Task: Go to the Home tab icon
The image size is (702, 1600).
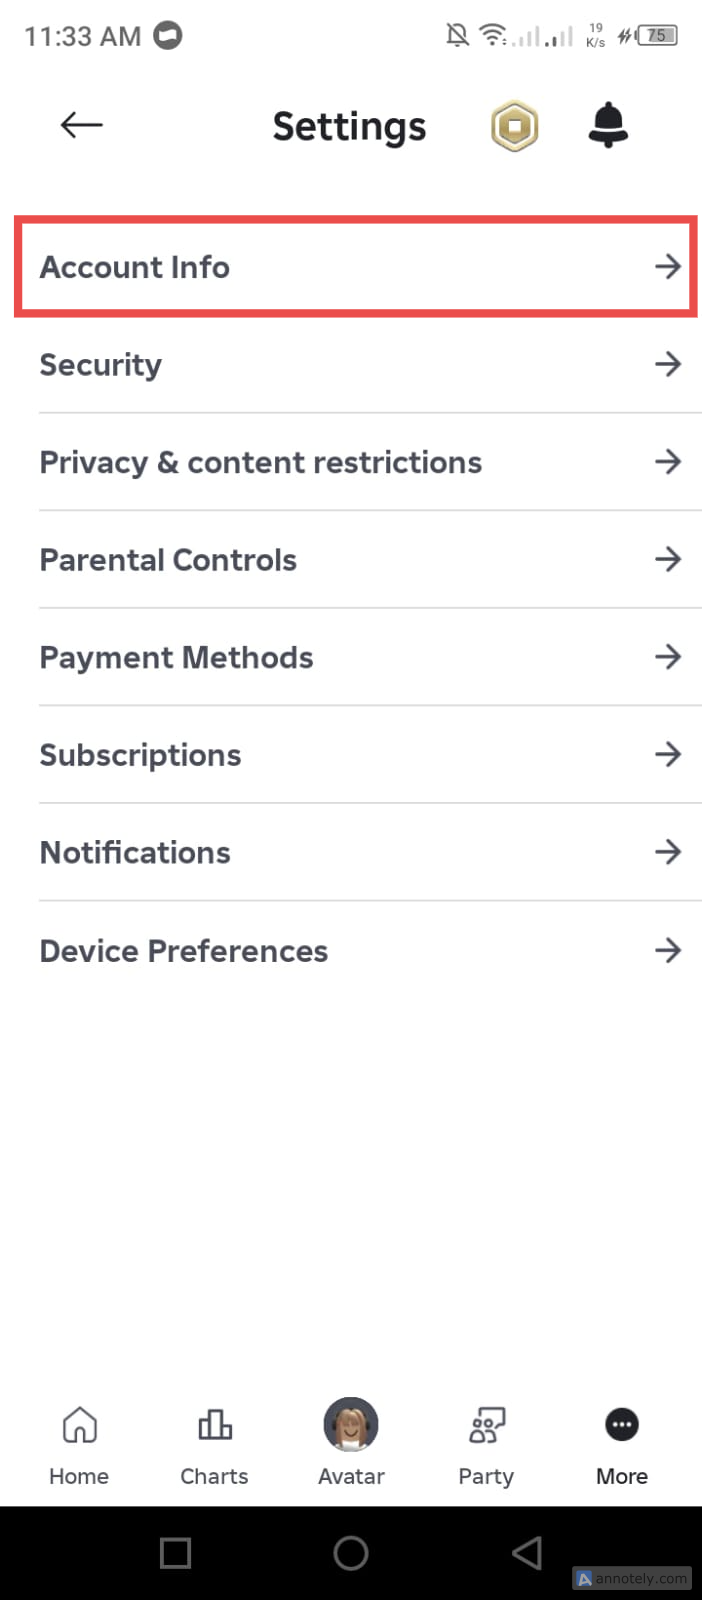Action: [79, 1425]
